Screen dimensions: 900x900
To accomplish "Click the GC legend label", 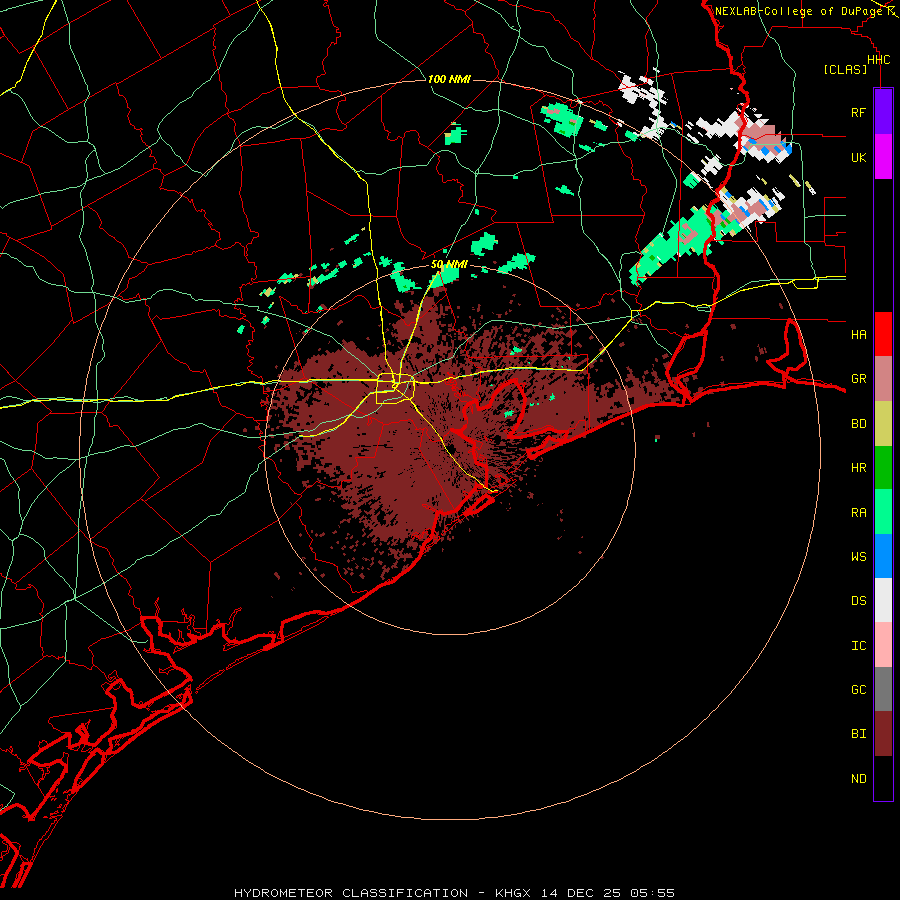I will [x=858, y=689].
